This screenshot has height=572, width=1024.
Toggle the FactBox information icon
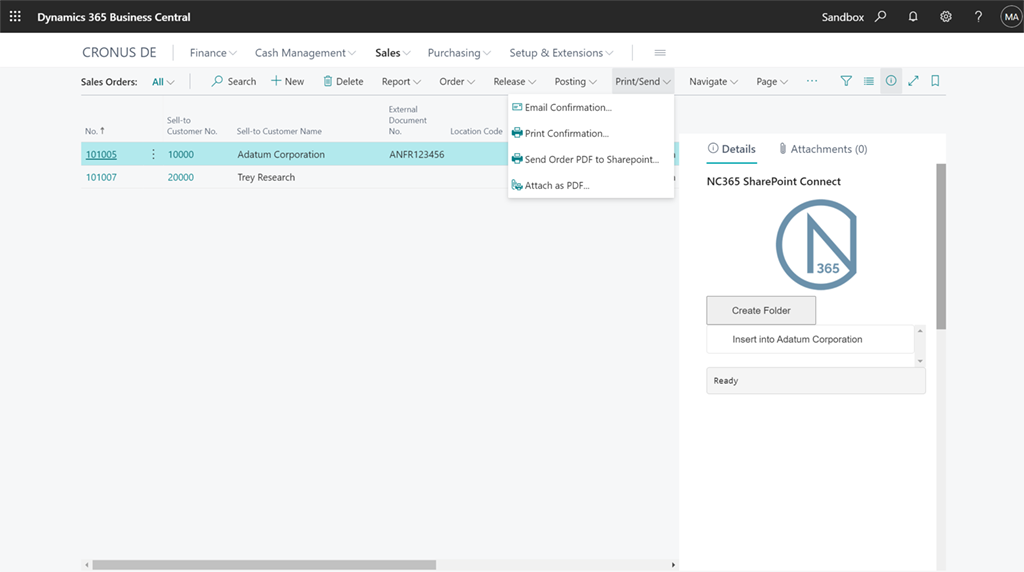pos(891,81)
